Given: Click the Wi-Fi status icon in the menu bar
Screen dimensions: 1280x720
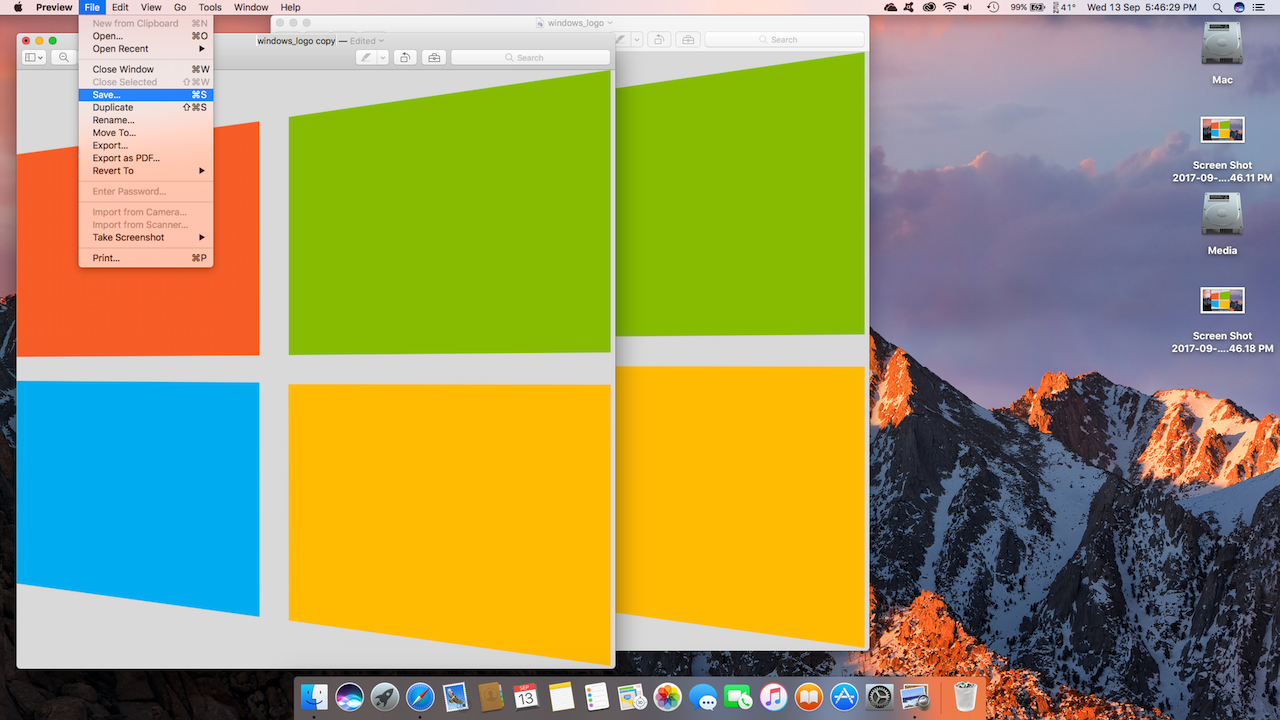Looking at the screenshot, I should tap(949, 7).
